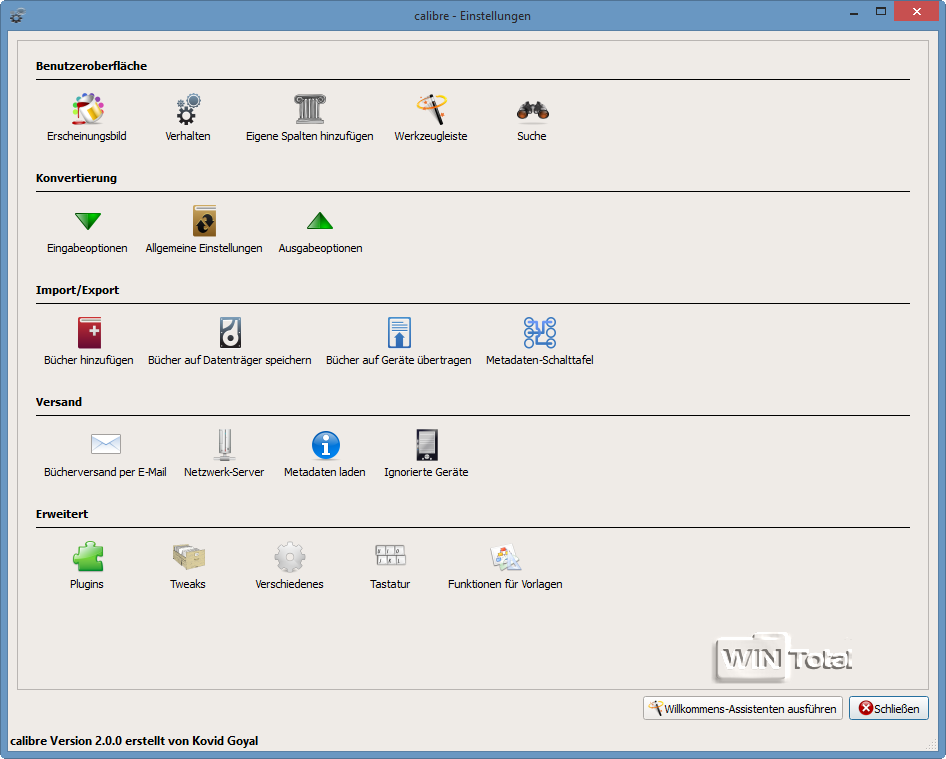Open Allgemeine Einstellungen conversion icon
Image resolution: width=946 pixels, height=759 pixels.
tap(205, 221)
